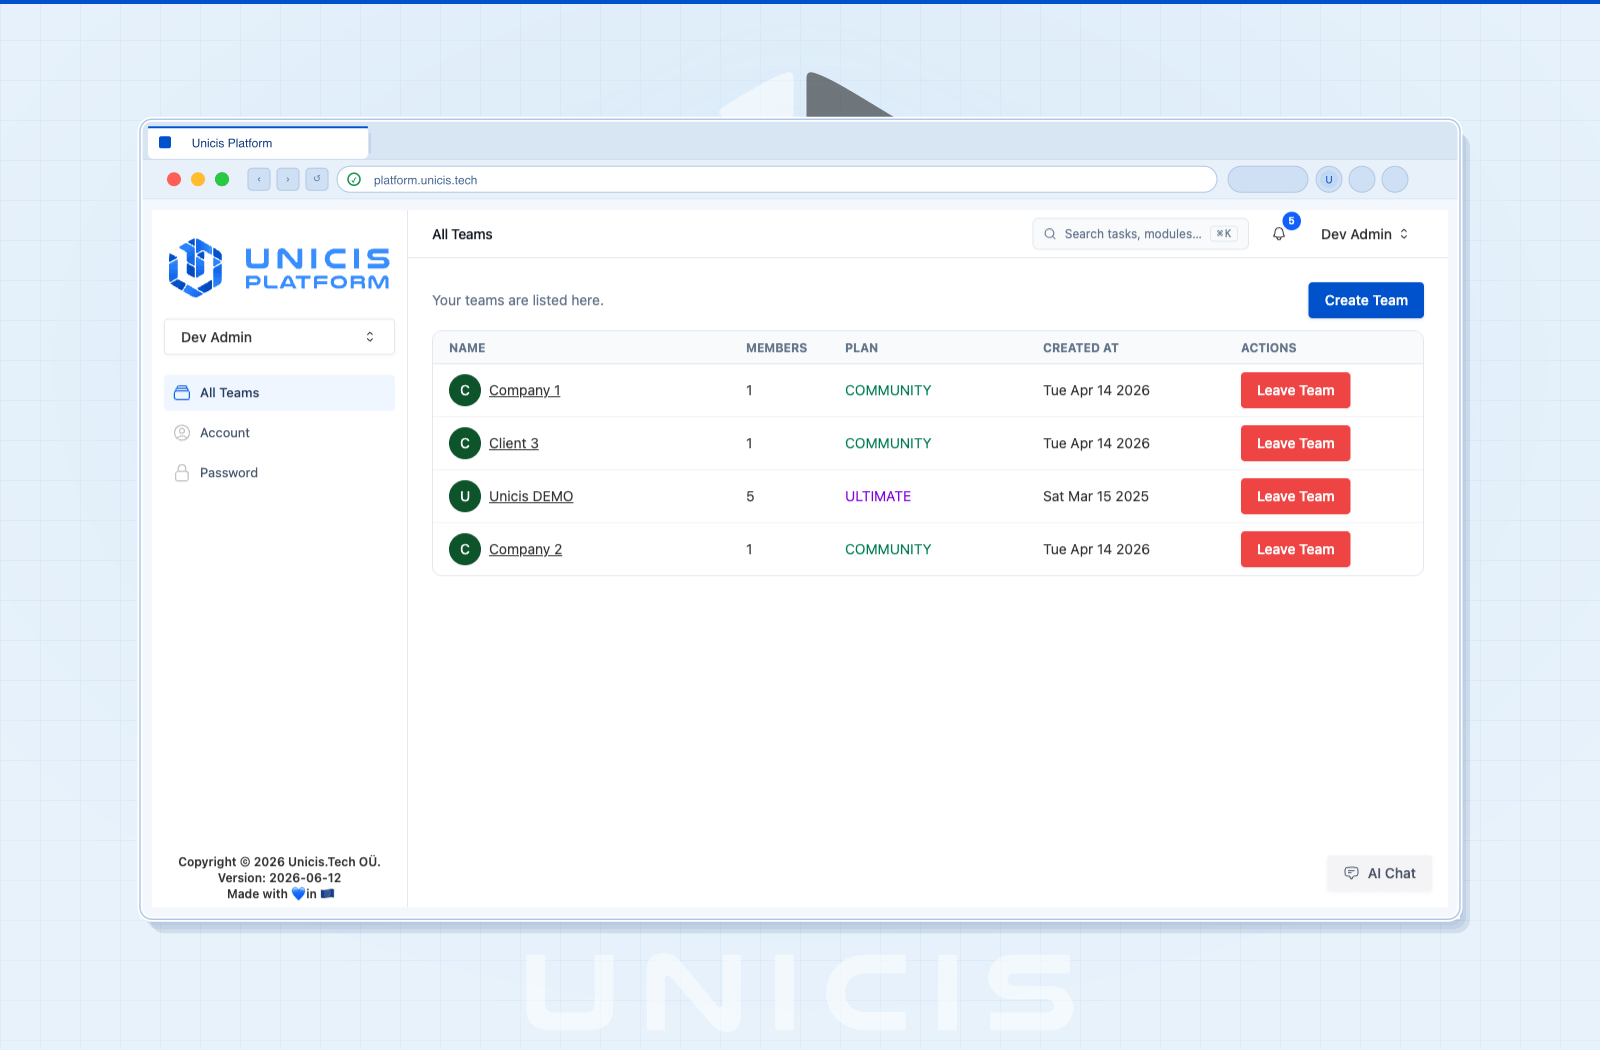
Task: Open the Company 1 team link
Action: point(525,390)
